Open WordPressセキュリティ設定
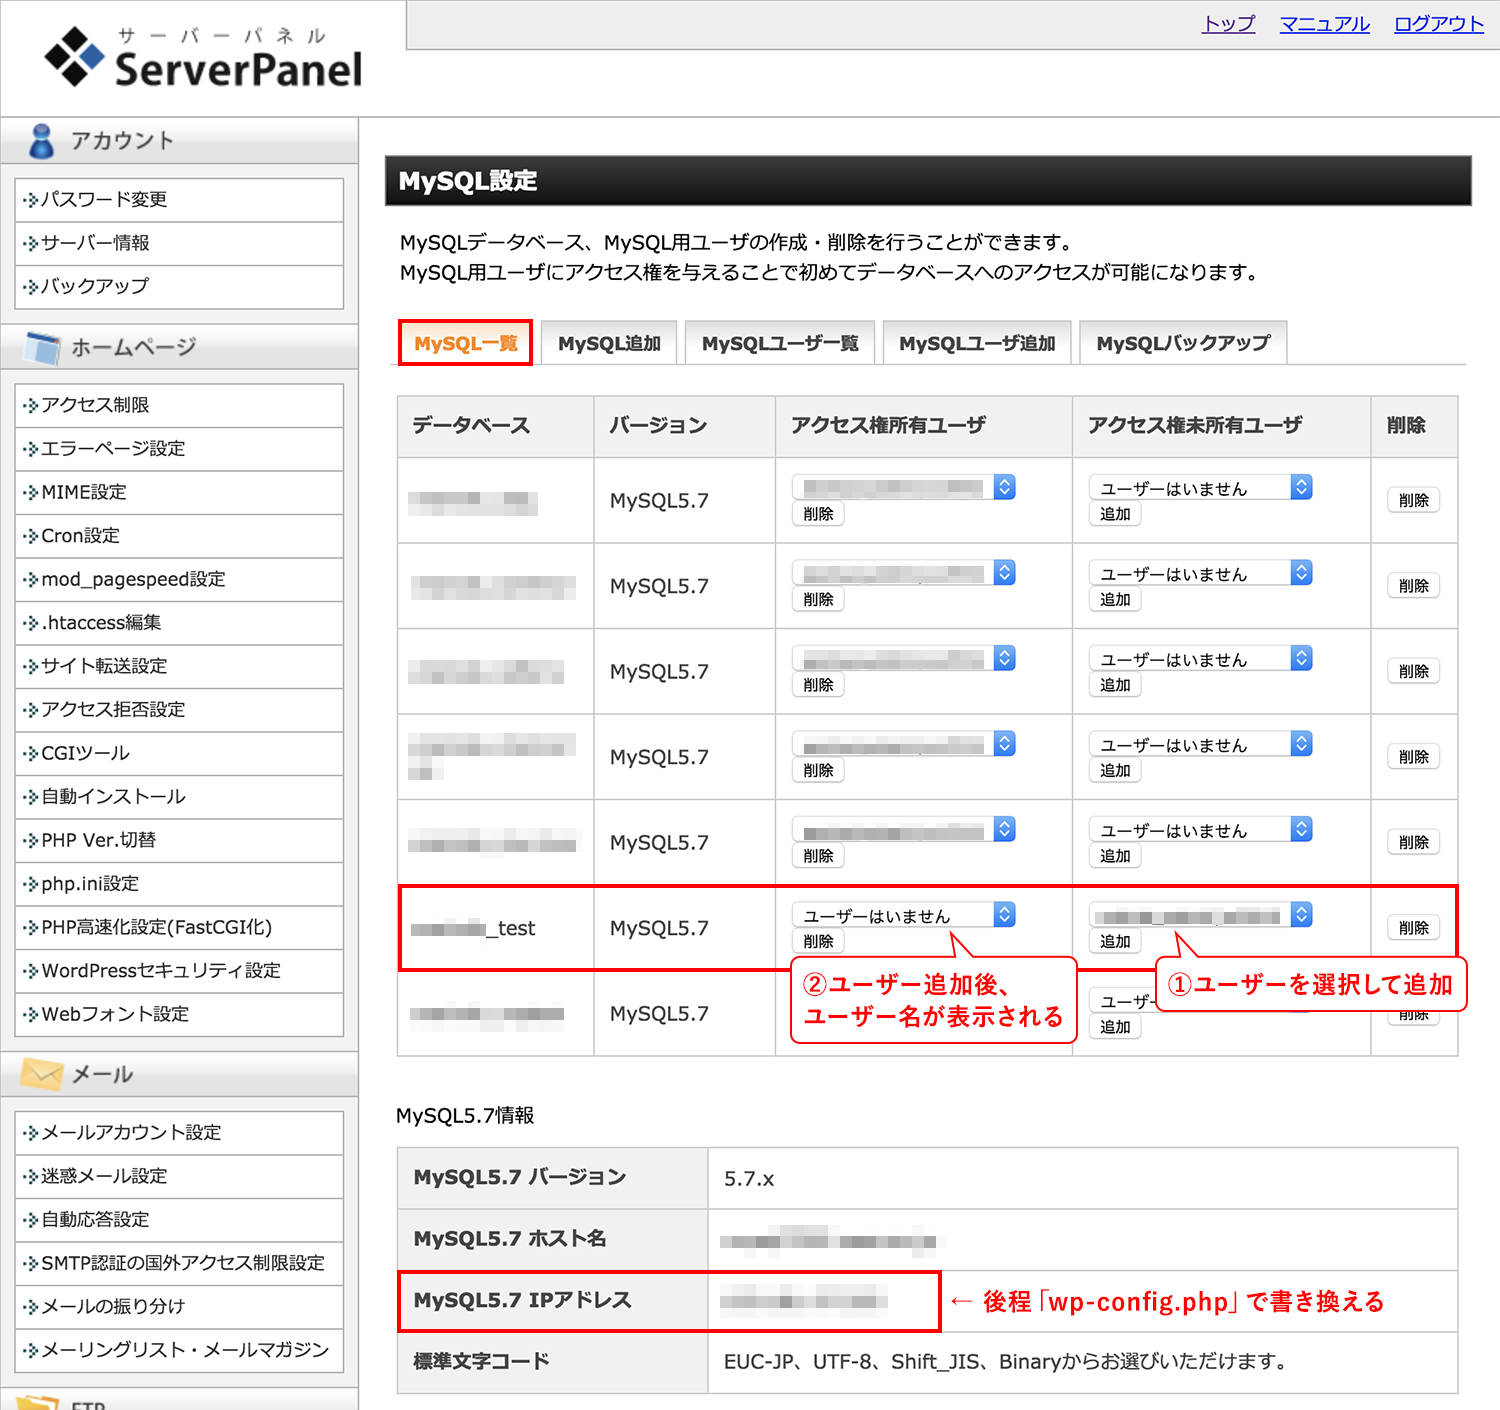This screenshot has width=1500, height=1410. coord(180,970)
